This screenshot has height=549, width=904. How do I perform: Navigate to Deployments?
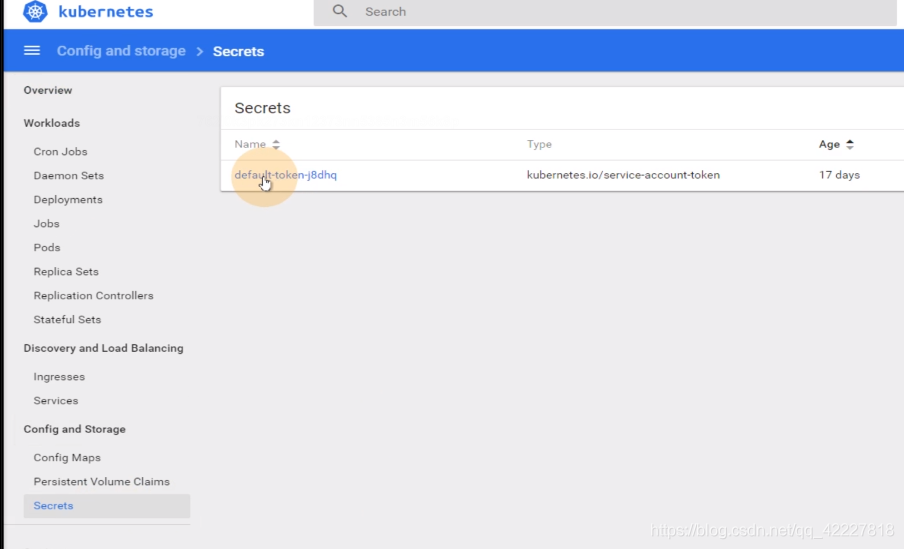68,200
